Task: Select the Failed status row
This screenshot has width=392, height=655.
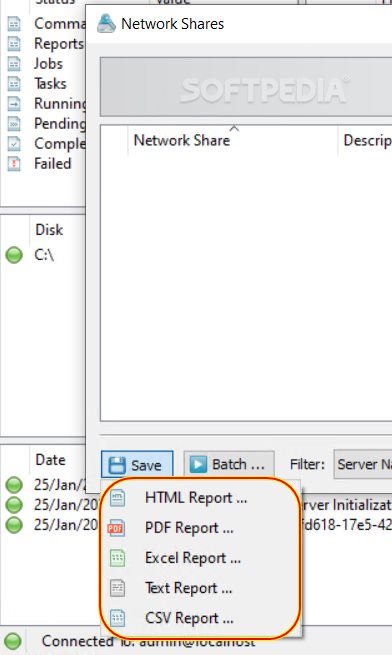Action: click(43, 163)
